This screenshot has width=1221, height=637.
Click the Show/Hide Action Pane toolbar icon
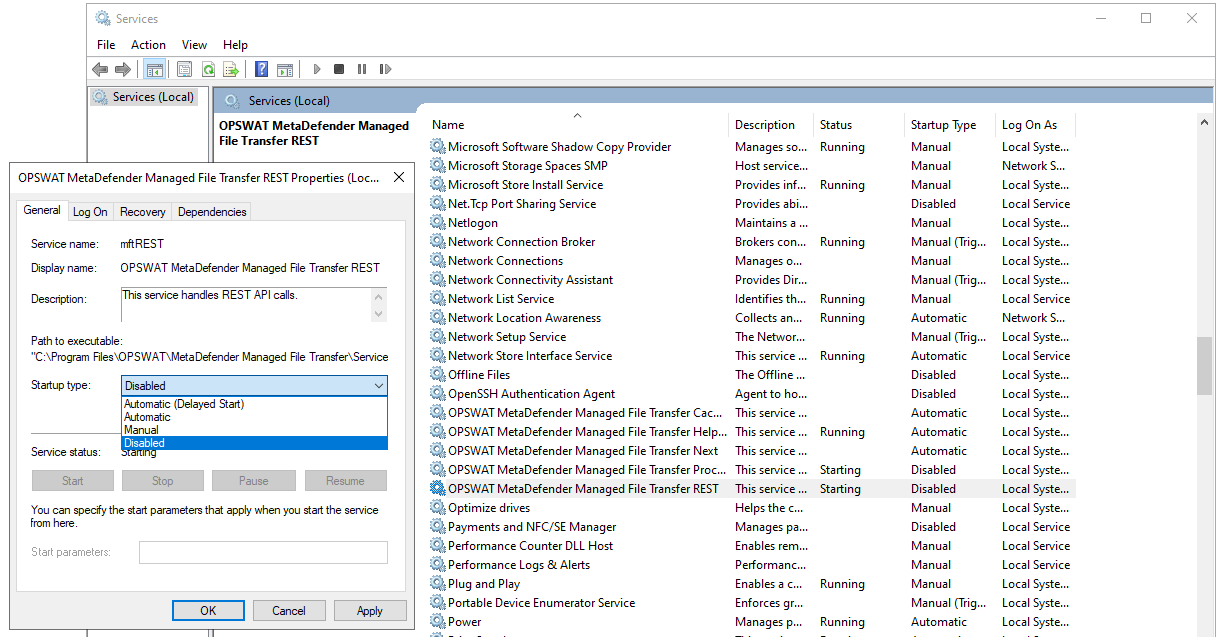tap(285, 69)
